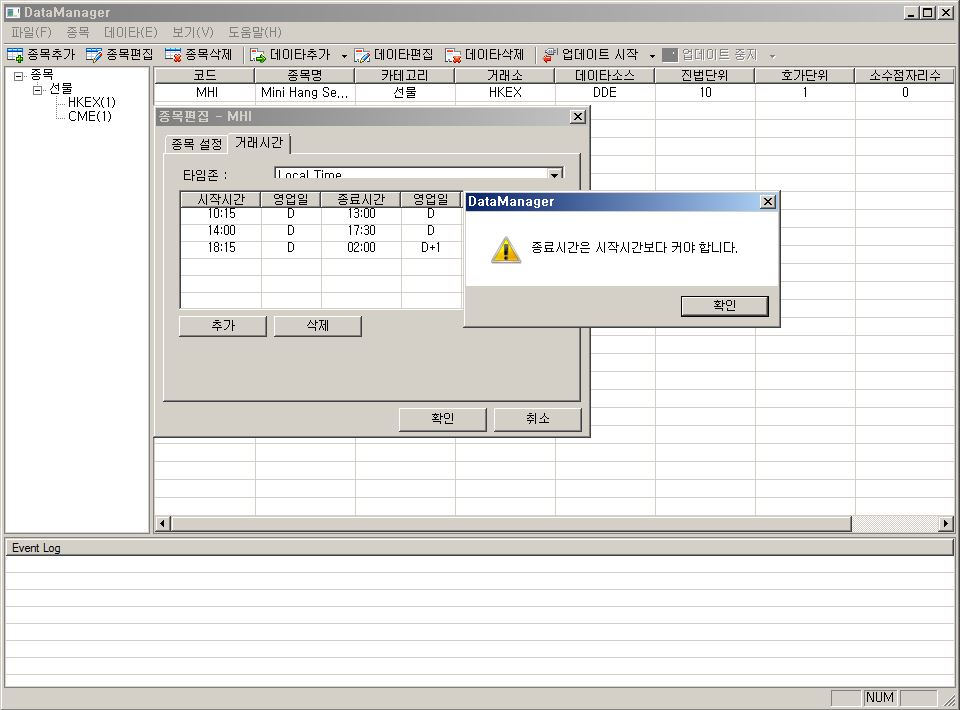Click the 종목삭제 (delete item) toolbar icon
This screenshot has height=710, width=960.
coord(173,55)
